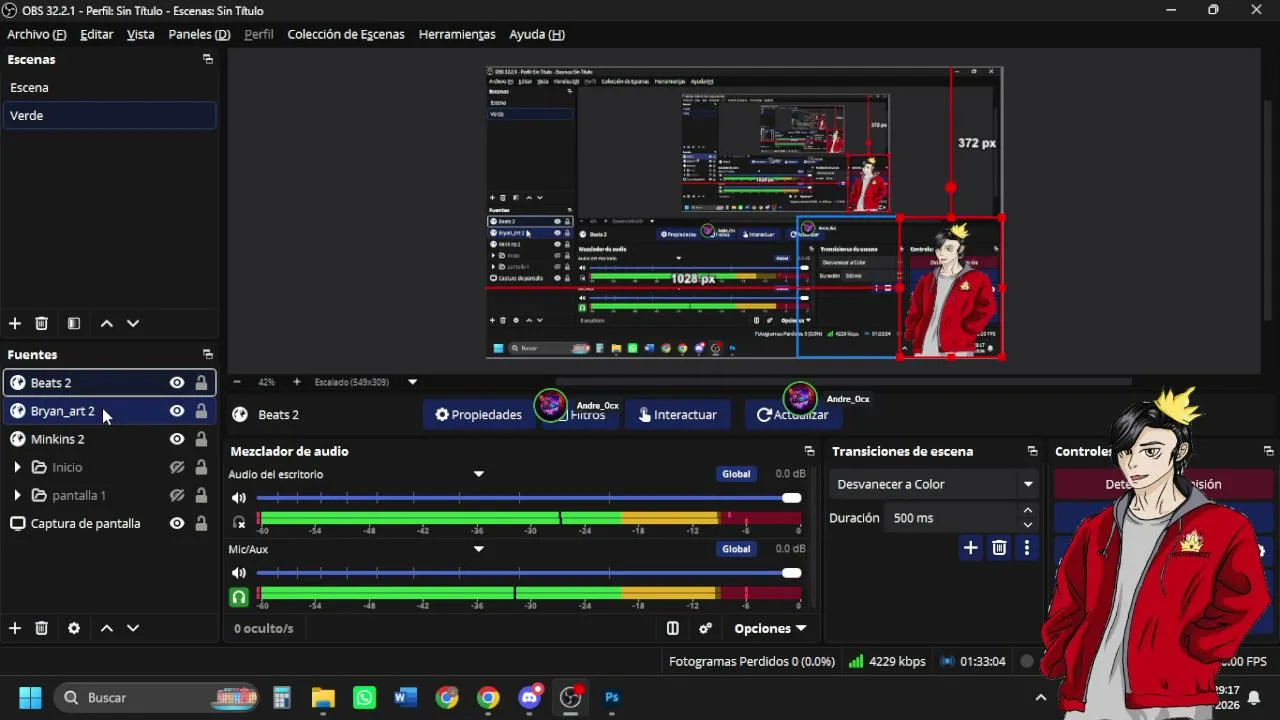Viewport: 1280px width, 720px height.
Task: Show the pantalla 1 group
Action: click(x=177, y=495)
